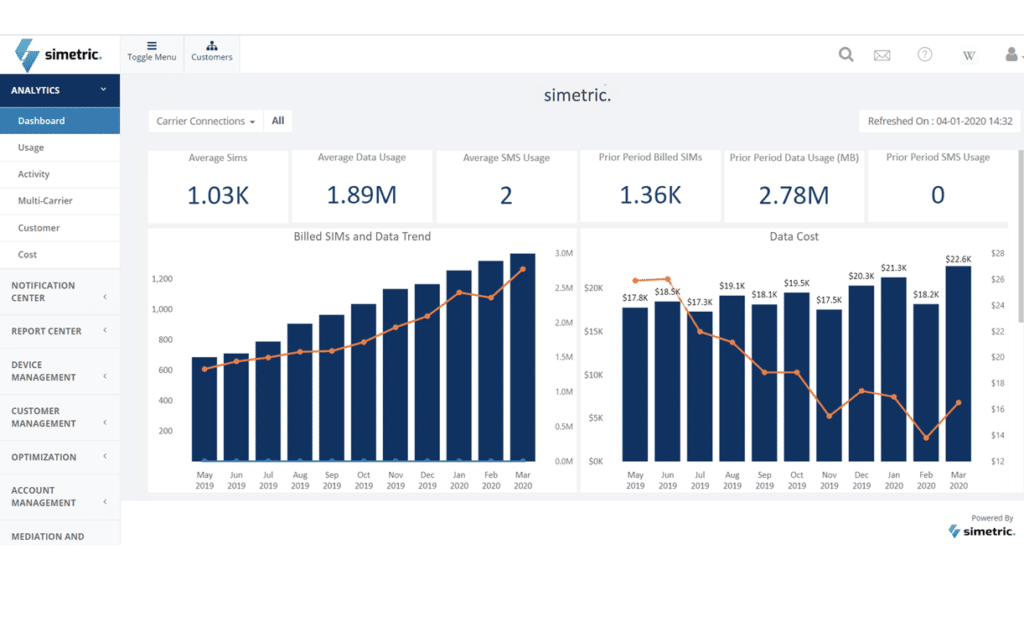Click the Refreshed On timestamp
Viewport: 1024px width, 632px height.
pos(940,121)
